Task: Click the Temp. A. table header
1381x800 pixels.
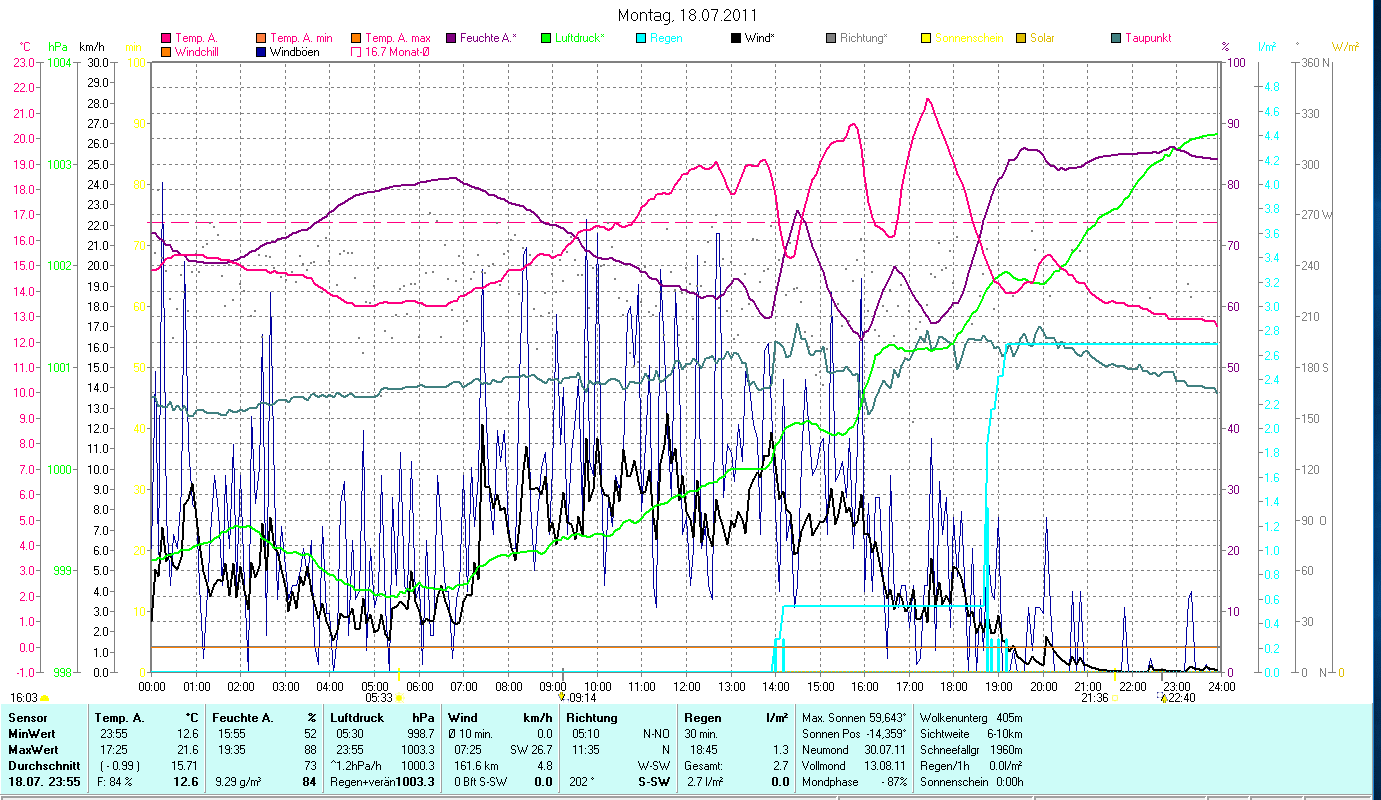Action: pyautogui.click(x=120, y=718)
